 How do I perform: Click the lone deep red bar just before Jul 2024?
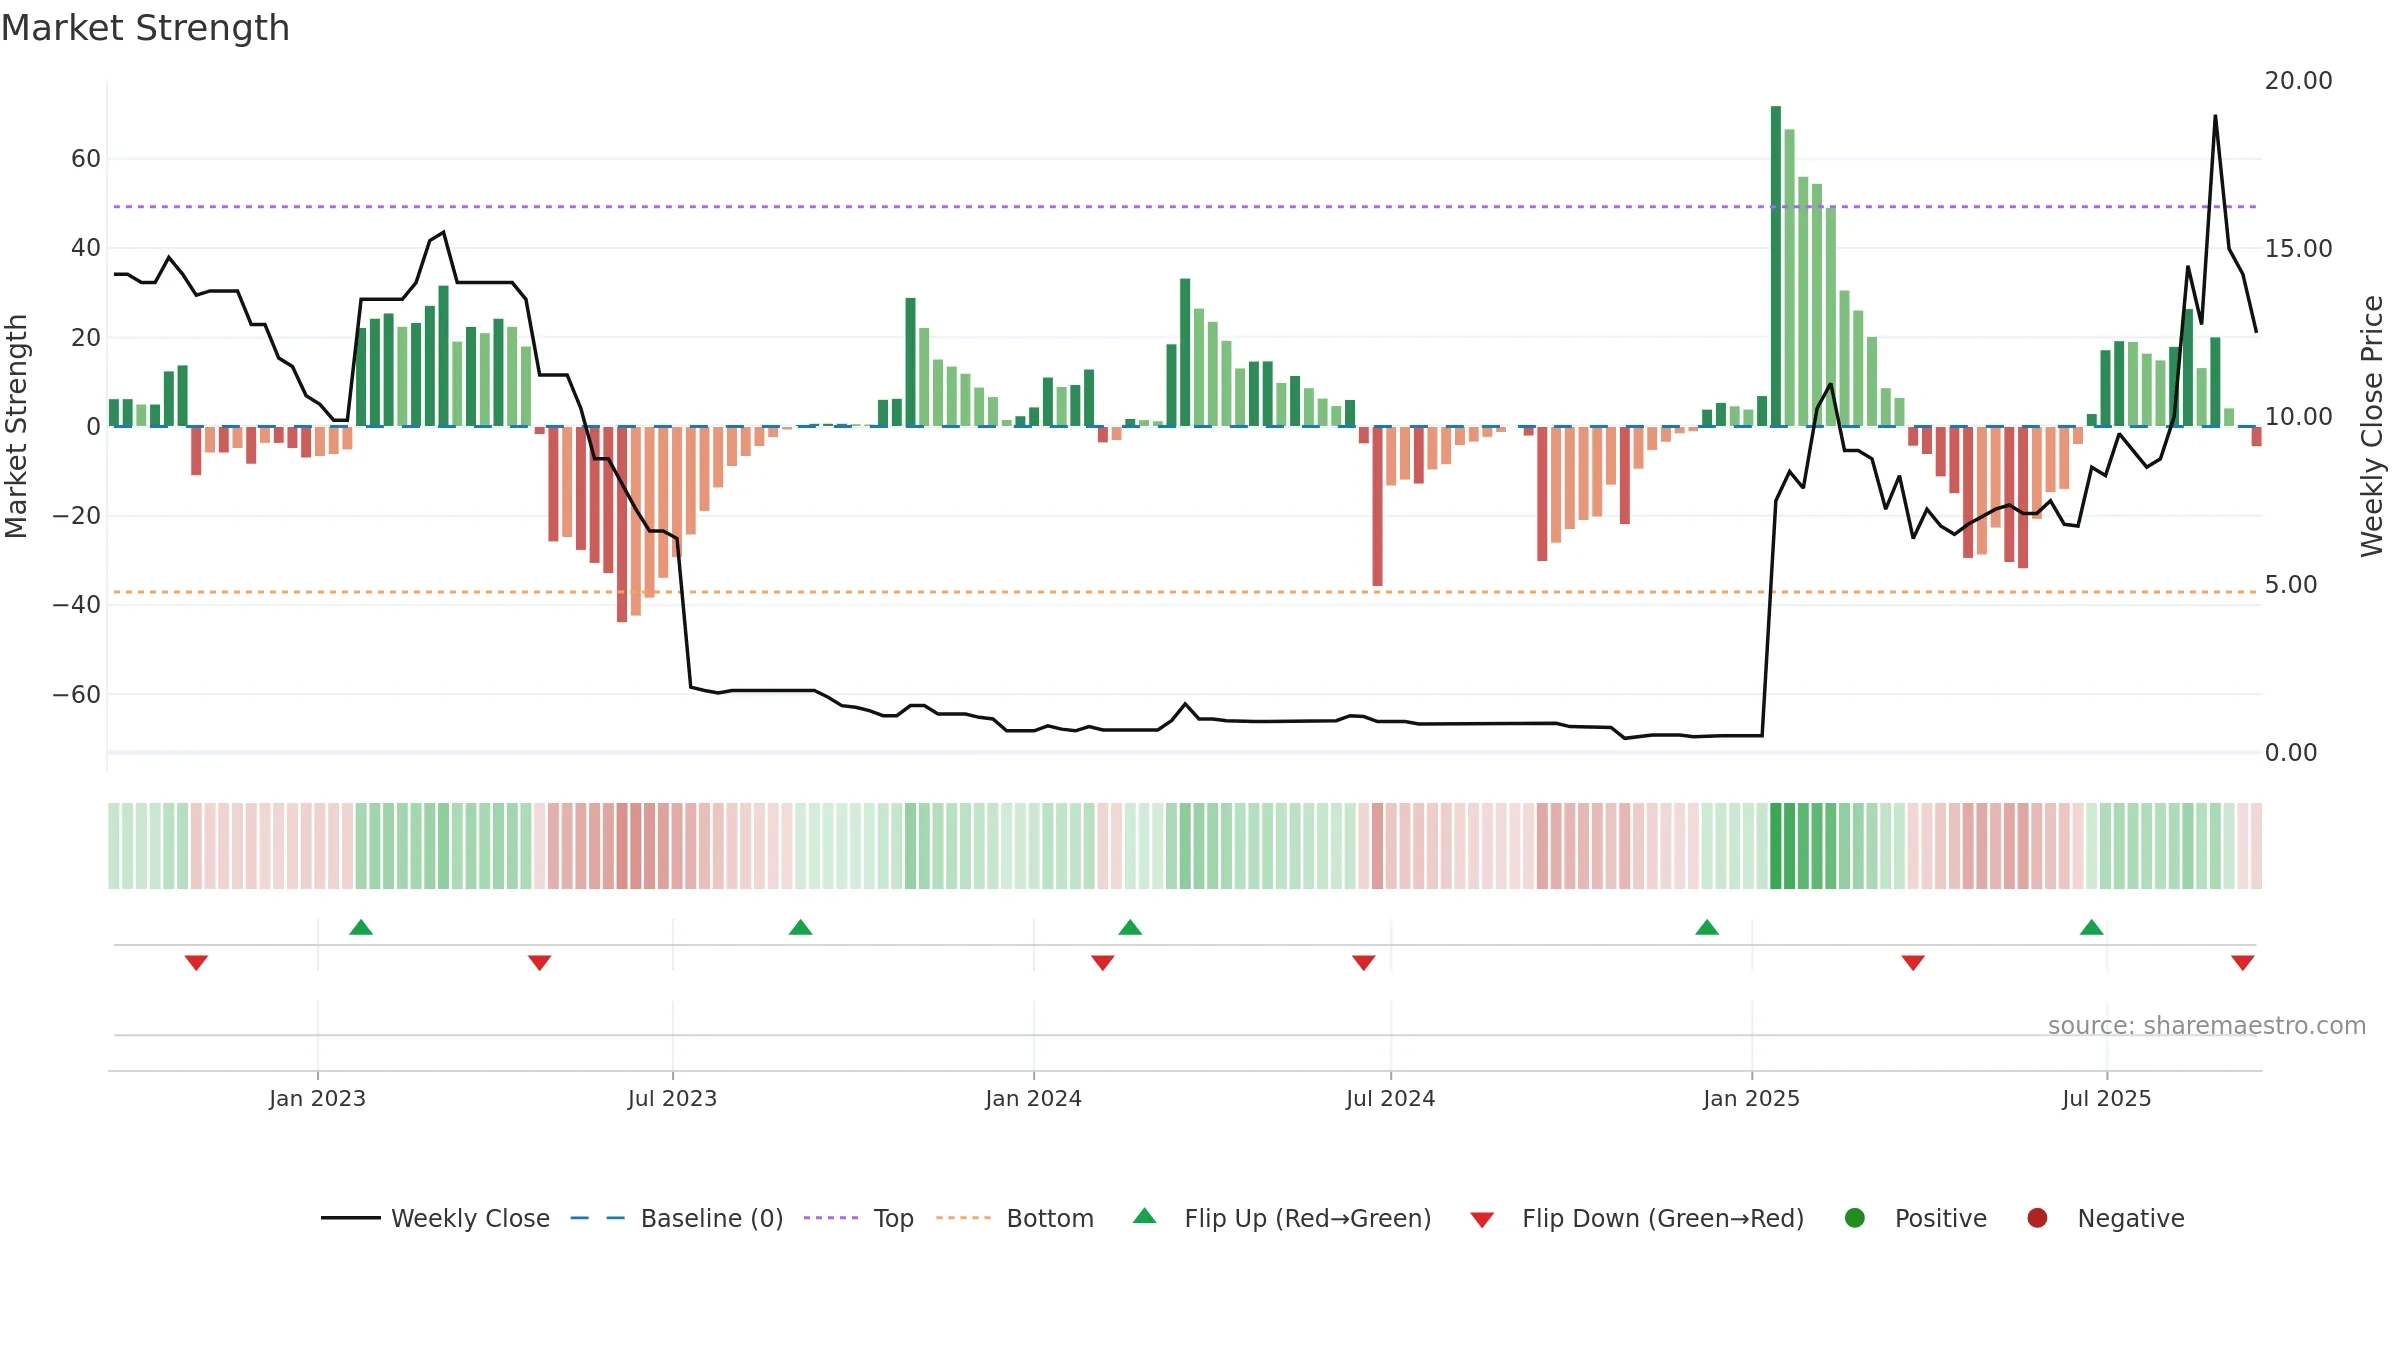[1377, 506]
